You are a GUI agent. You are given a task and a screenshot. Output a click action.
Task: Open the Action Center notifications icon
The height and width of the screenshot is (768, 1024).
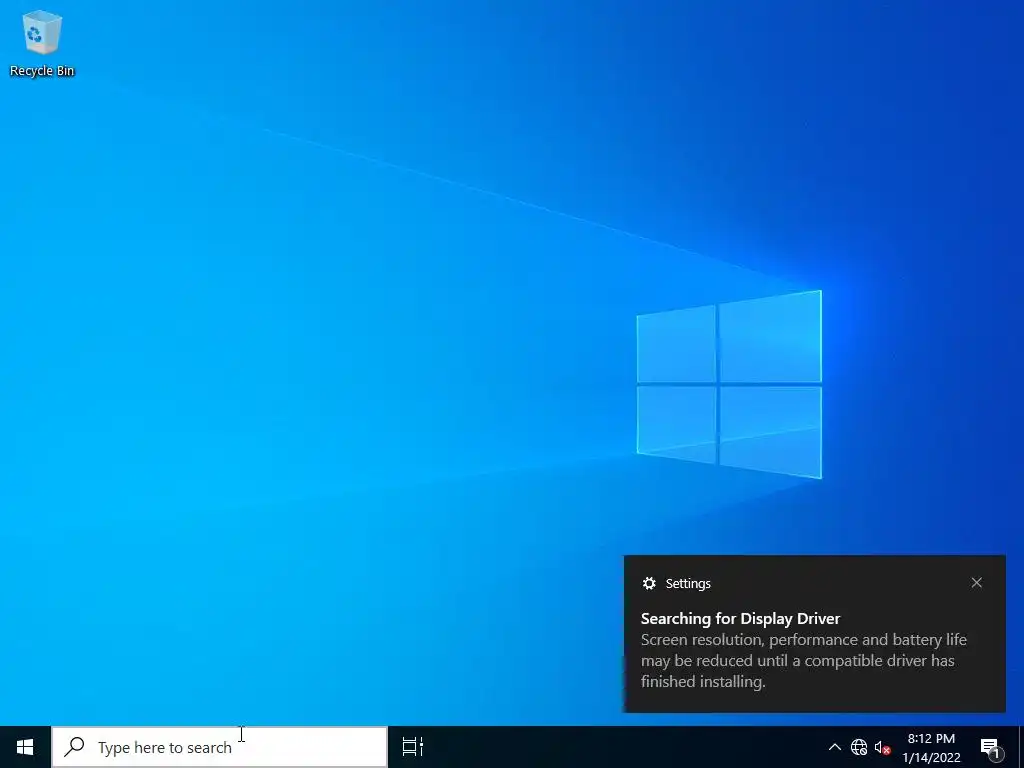(990, 747)
